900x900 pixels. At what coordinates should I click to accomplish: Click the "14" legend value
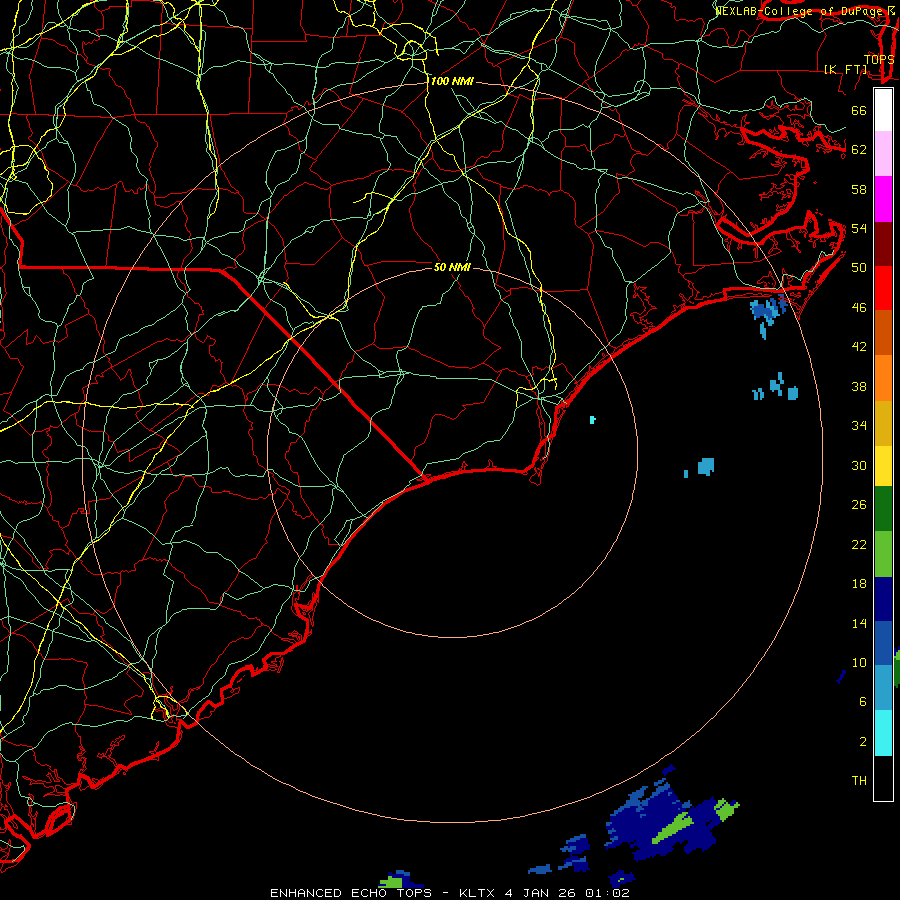pos(859,623)
